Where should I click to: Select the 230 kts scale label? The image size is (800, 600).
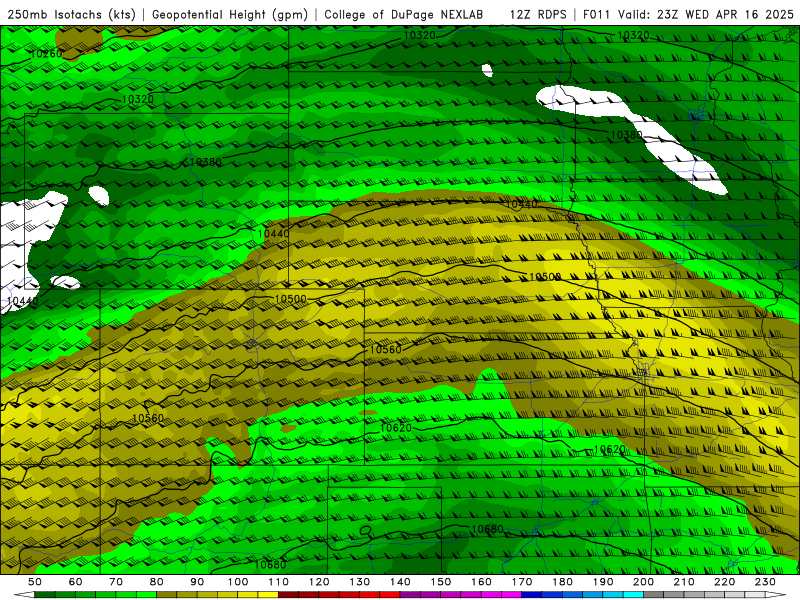point(765,582)
